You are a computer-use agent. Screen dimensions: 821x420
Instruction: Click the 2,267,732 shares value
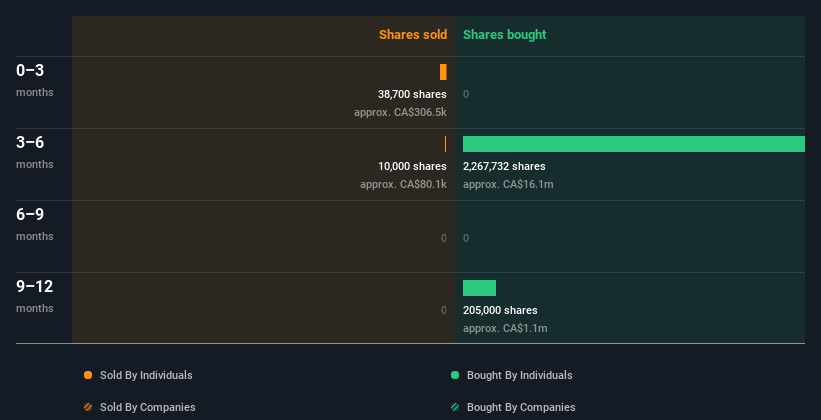point(504,166)
